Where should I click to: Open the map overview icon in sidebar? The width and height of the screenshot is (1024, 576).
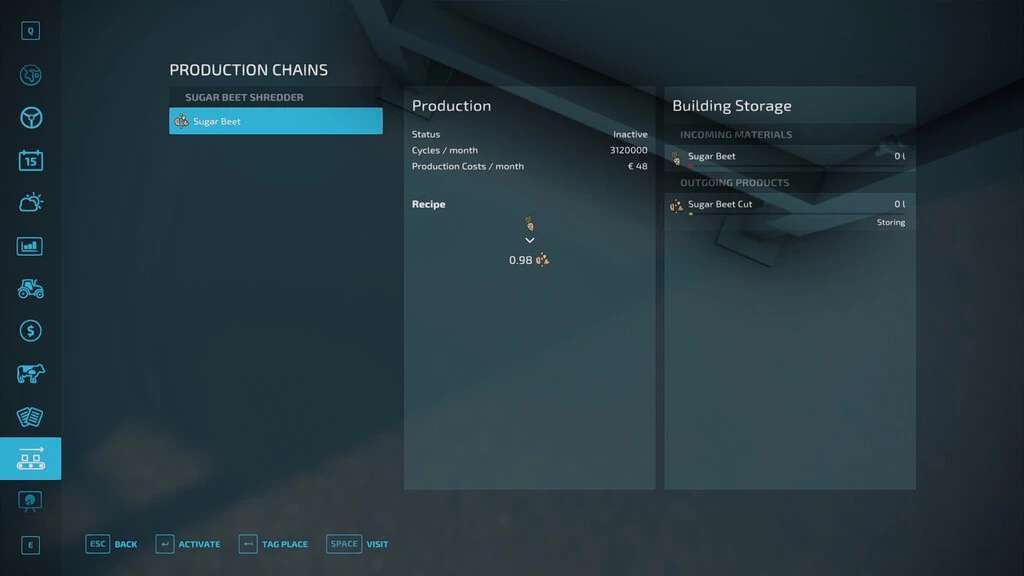tap(30, 75)
